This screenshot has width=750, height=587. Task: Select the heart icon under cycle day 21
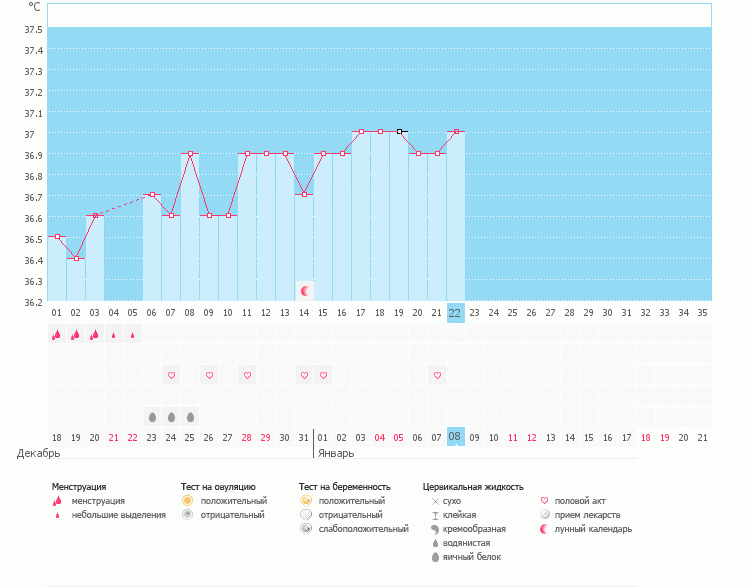point(437,375)
